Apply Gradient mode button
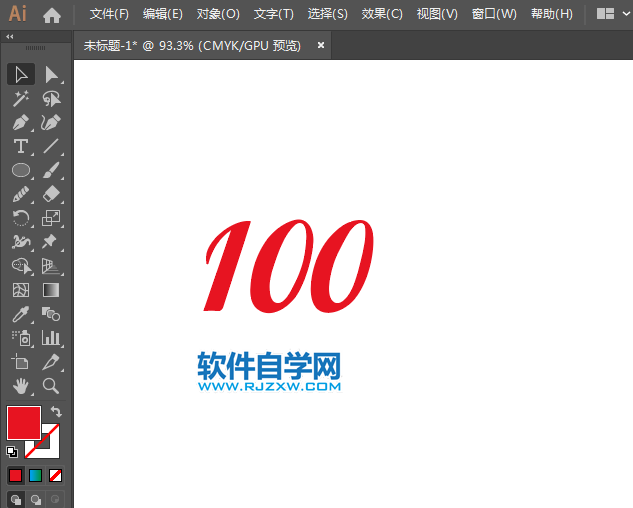The height and width of the screenshot is (508, 633). [x=36, y=476]
